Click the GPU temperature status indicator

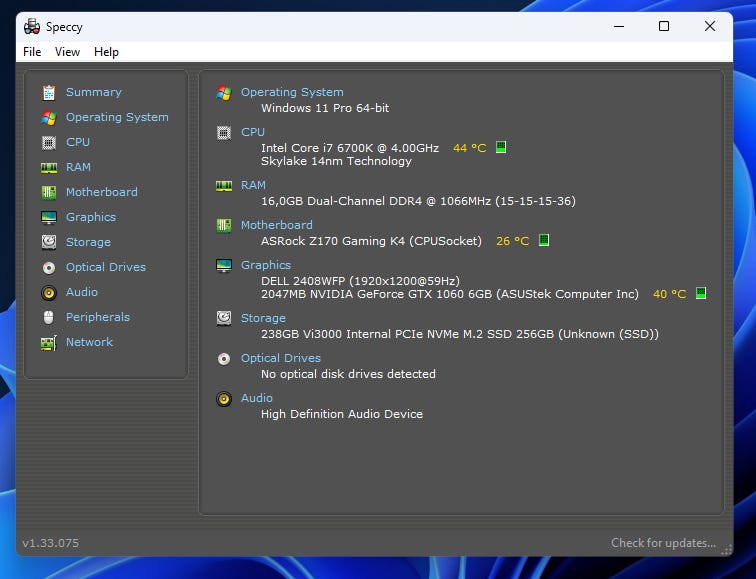coord(701,294)
